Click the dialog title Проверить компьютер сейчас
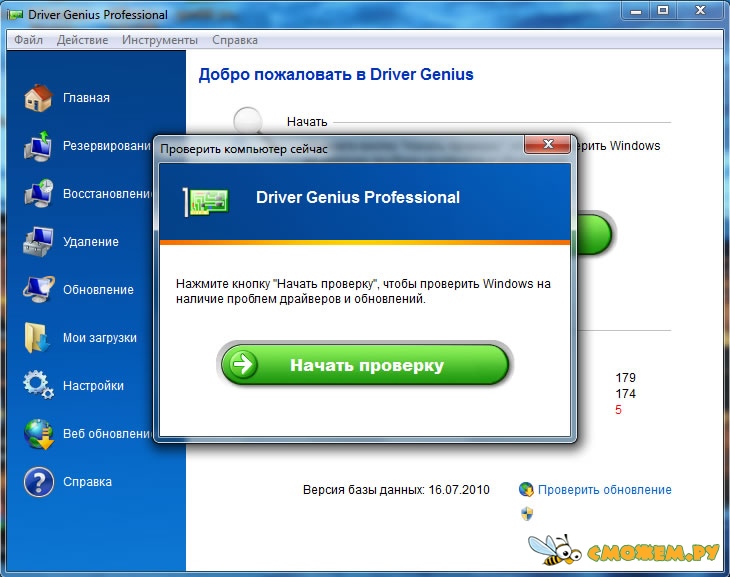This screenshot has width=730, height=577. coord(243,149)
